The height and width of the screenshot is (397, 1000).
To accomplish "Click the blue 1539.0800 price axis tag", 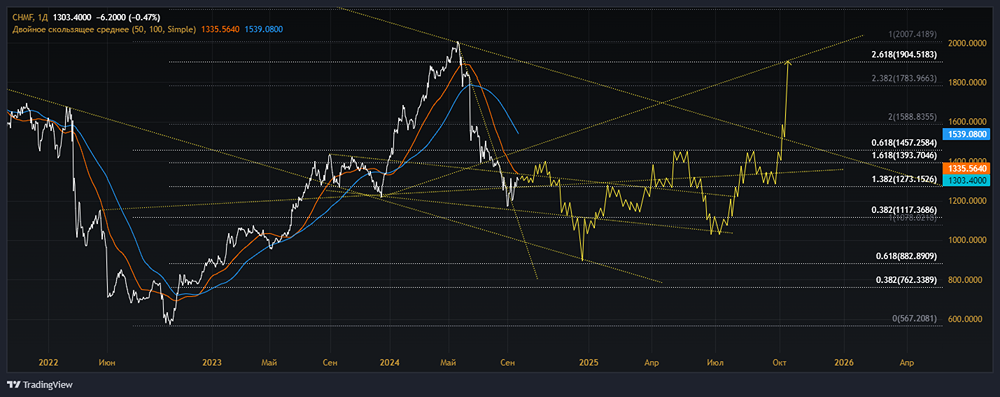I will point(968,134).
